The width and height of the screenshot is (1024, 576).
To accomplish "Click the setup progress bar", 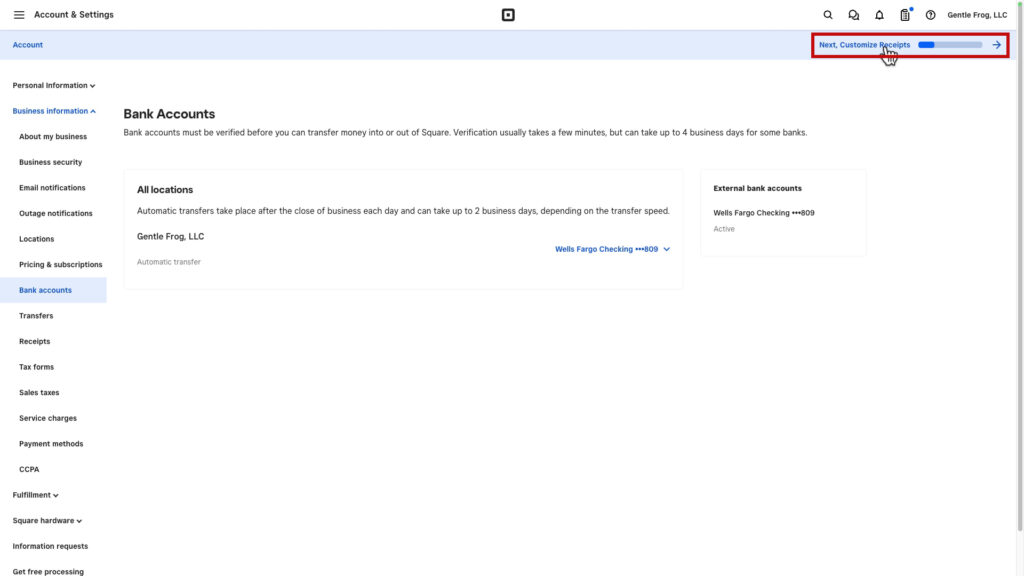I will 950,45.
